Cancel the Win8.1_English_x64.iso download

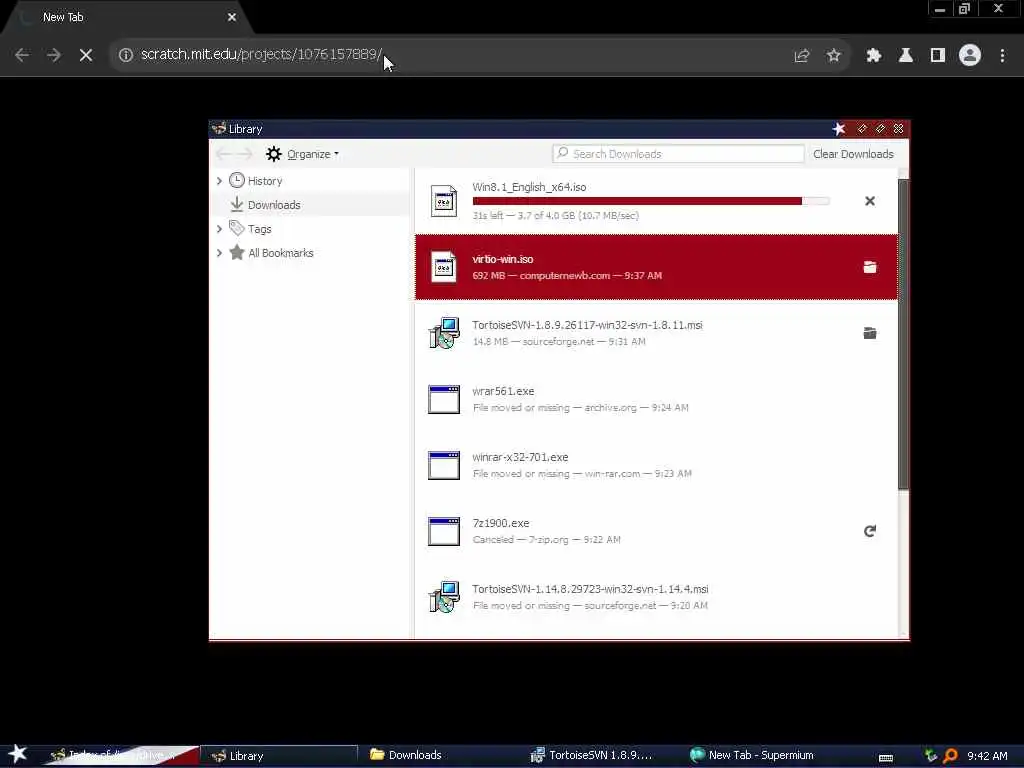[870, 201]
